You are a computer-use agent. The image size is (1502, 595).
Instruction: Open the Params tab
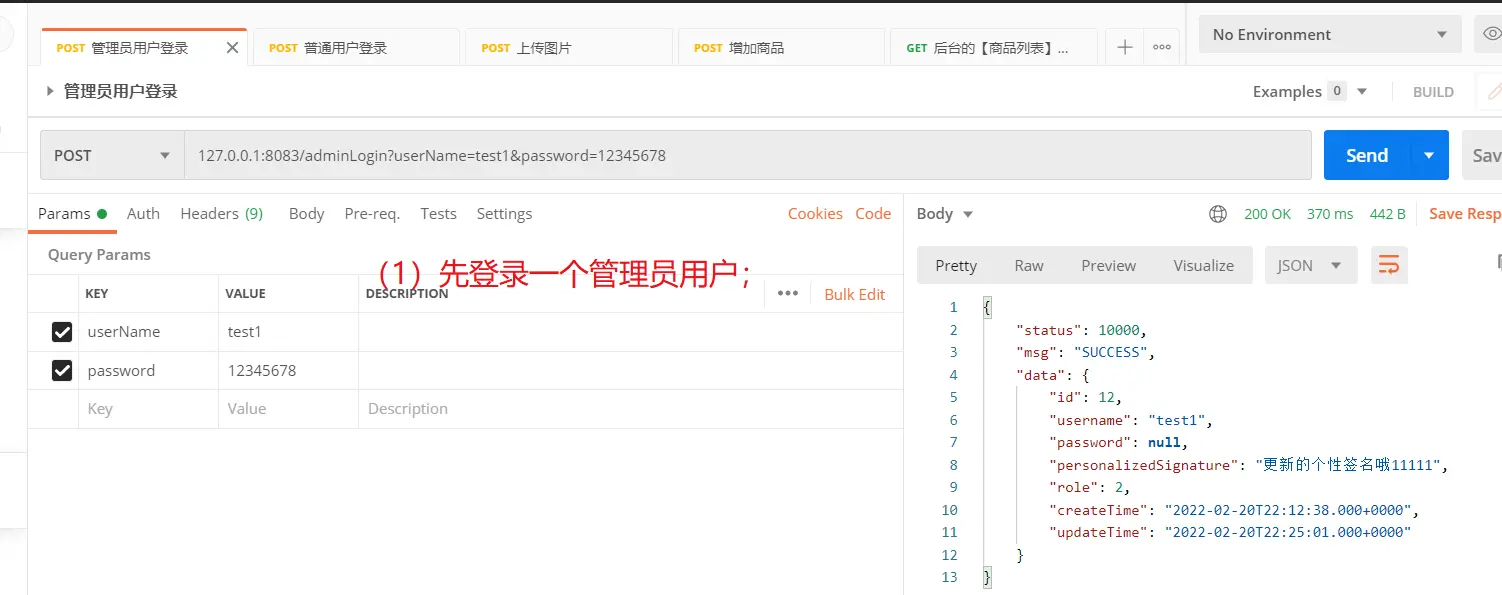coord(72,214)
